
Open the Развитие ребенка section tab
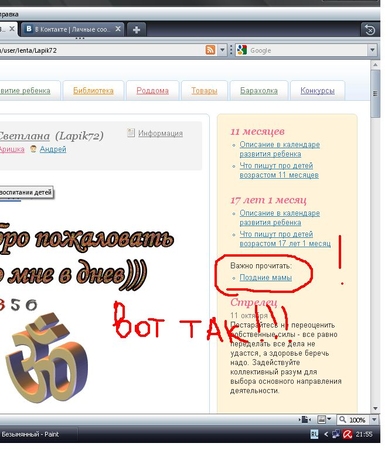(25, 91)
